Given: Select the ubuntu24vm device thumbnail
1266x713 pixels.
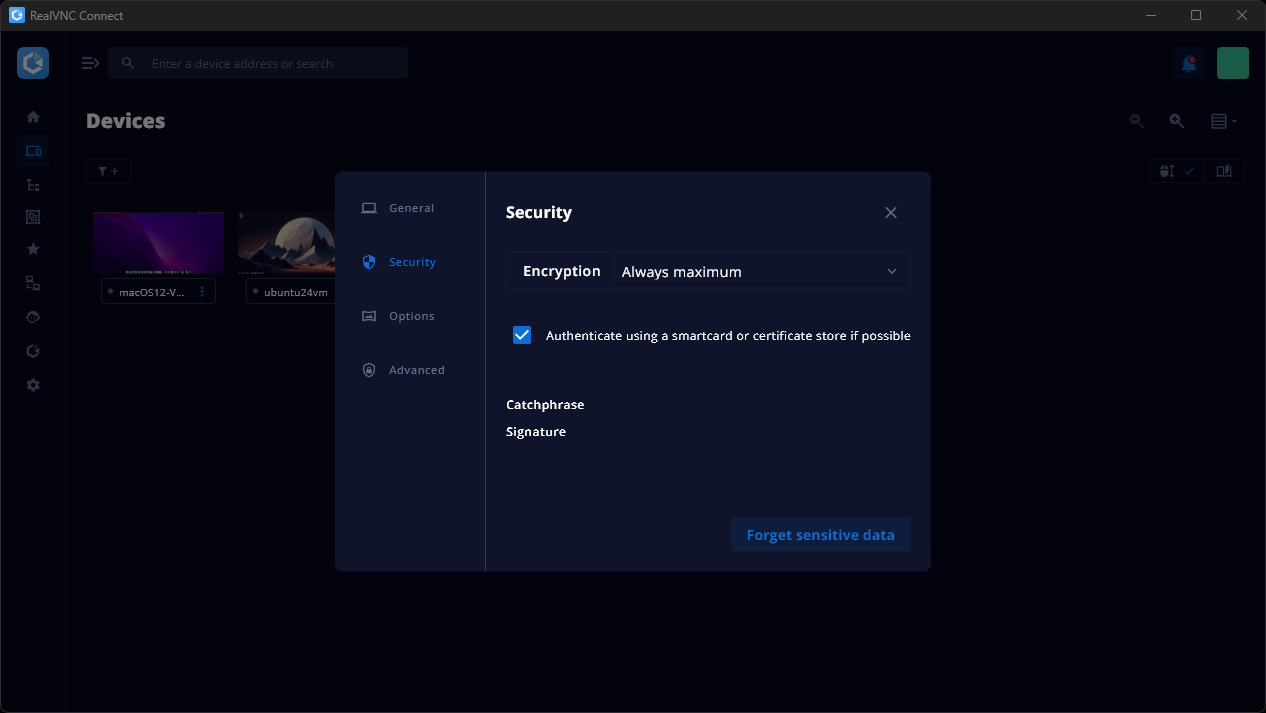Looking at the screenshot, I should (287, 242).
